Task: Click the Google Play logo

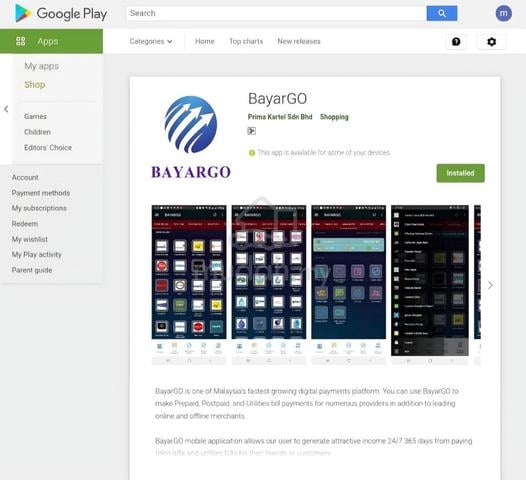Action: point(61,14)
